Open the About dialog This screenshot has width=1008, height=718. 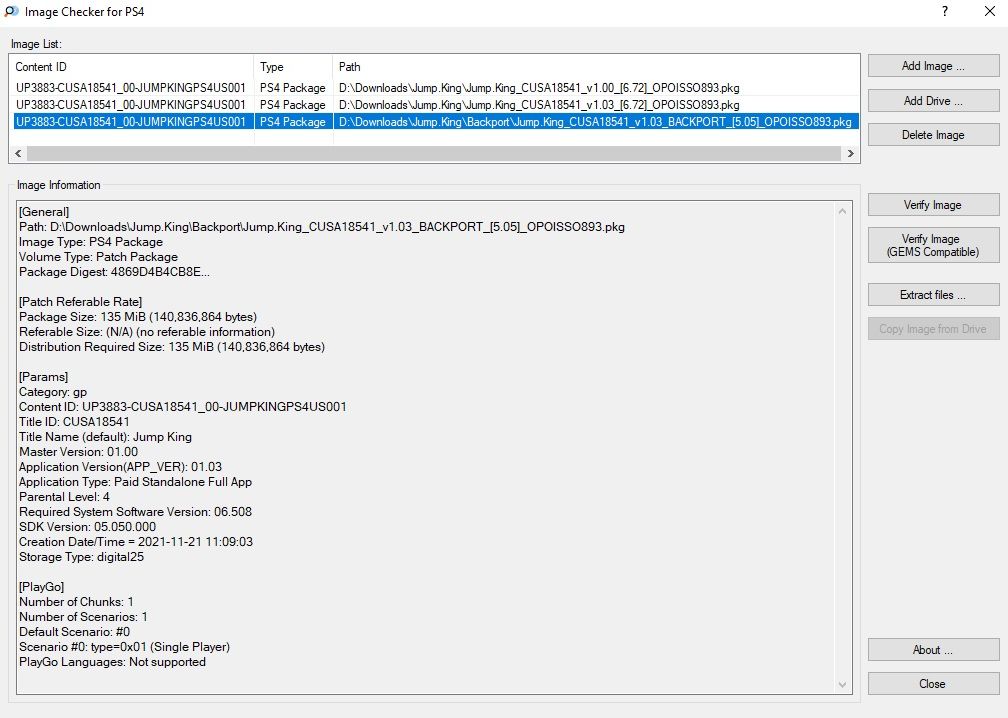pos(933,650)
